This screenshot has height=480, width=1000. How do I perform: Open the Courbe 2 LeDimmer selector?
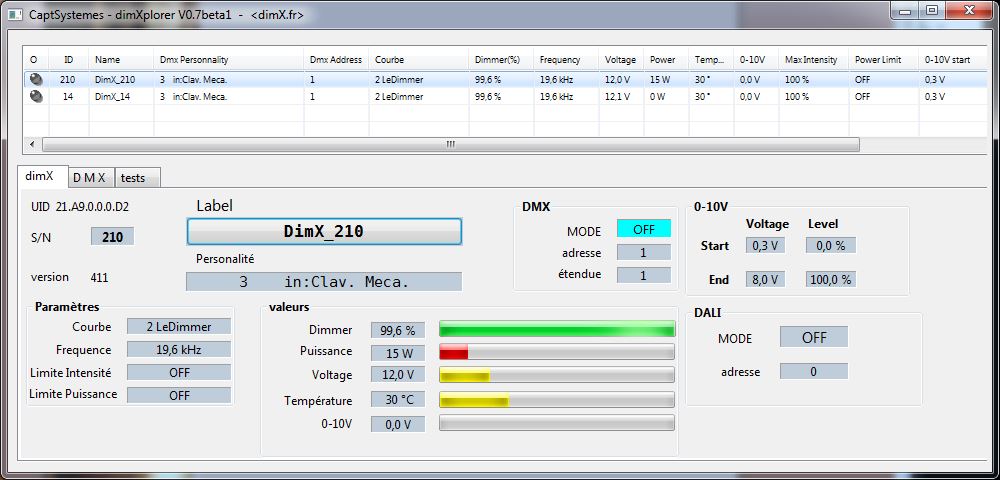click(x=179, y=326)
